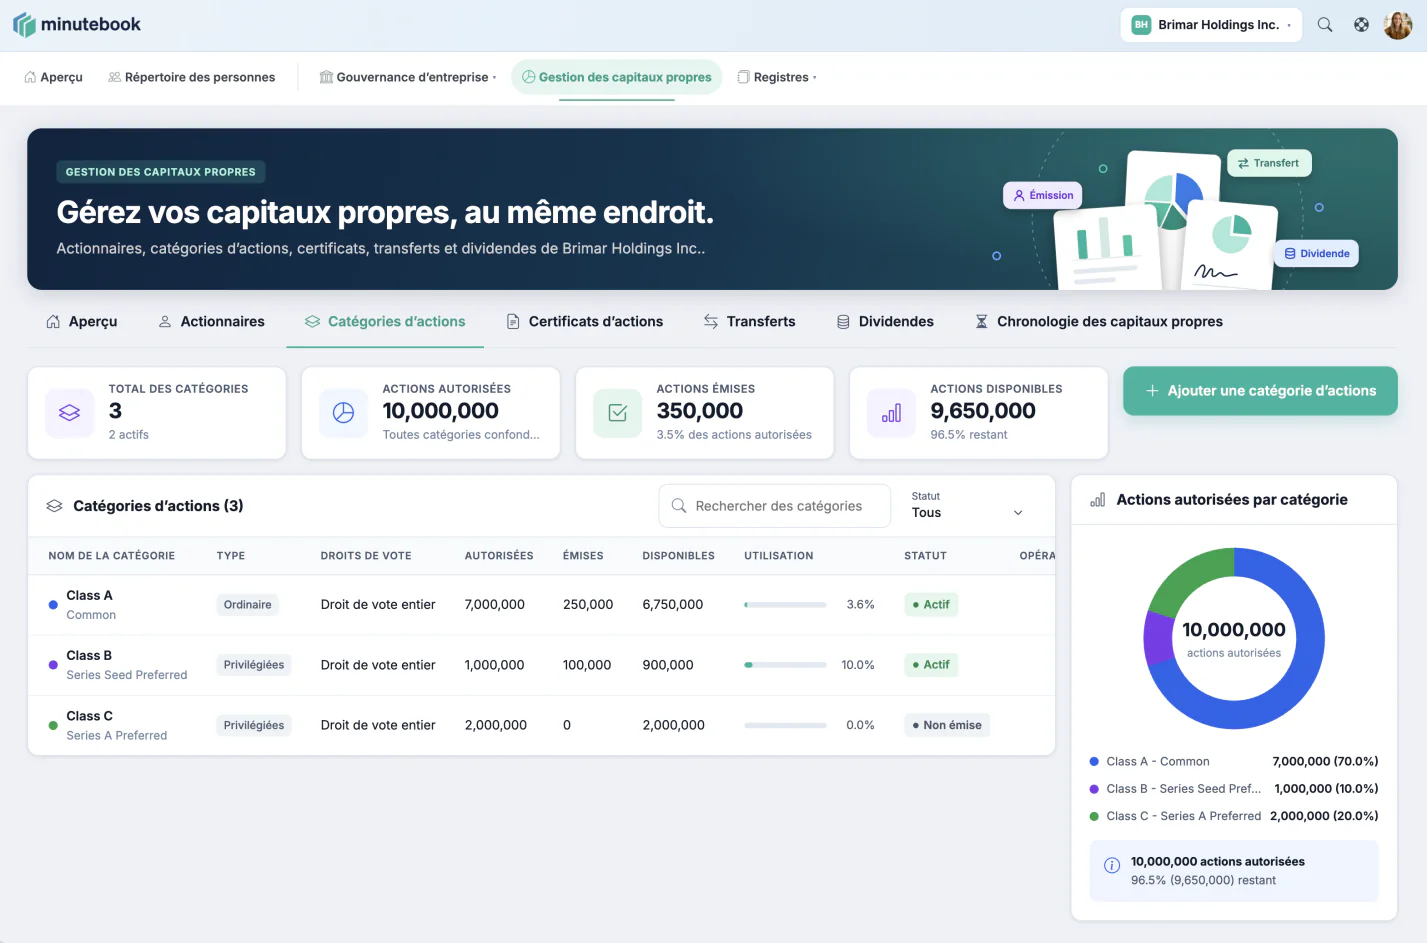This screenshot has height=943, width=1427.
Task: Click the Aperçu sub-tab with house icon
Action: coord(81,321)
